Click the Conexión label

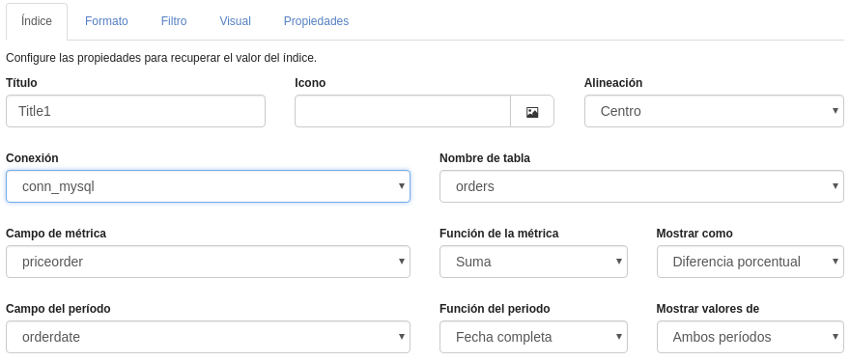[32, 158]
